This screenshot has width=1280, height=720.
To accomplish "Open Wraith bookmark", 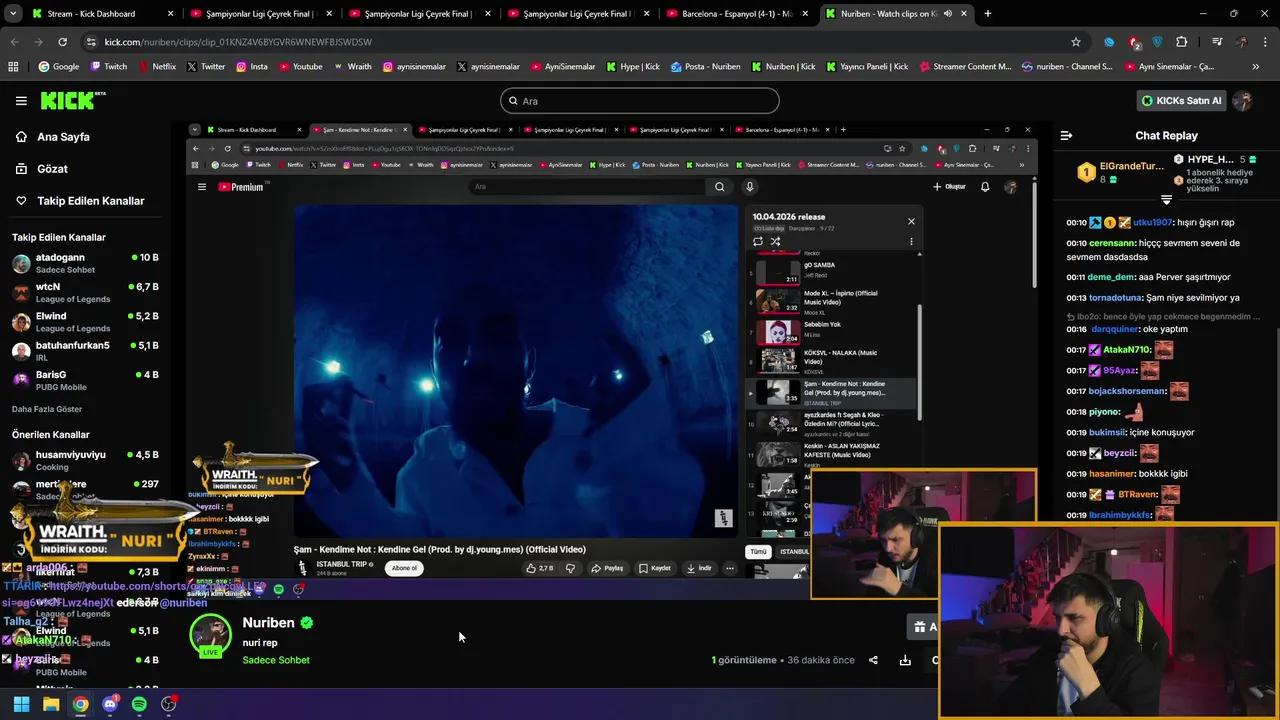I will point(352,67).
